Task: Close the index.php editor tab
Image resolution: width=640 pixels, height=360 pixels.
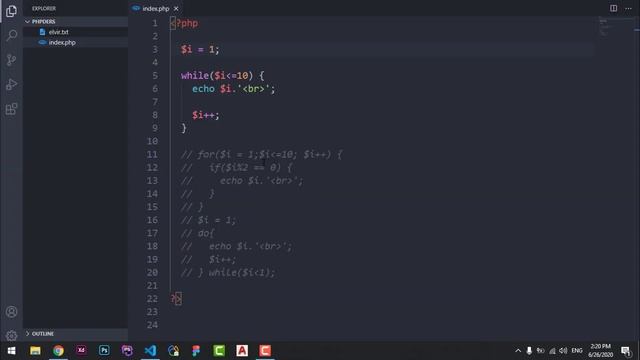Action: point(176,9)
